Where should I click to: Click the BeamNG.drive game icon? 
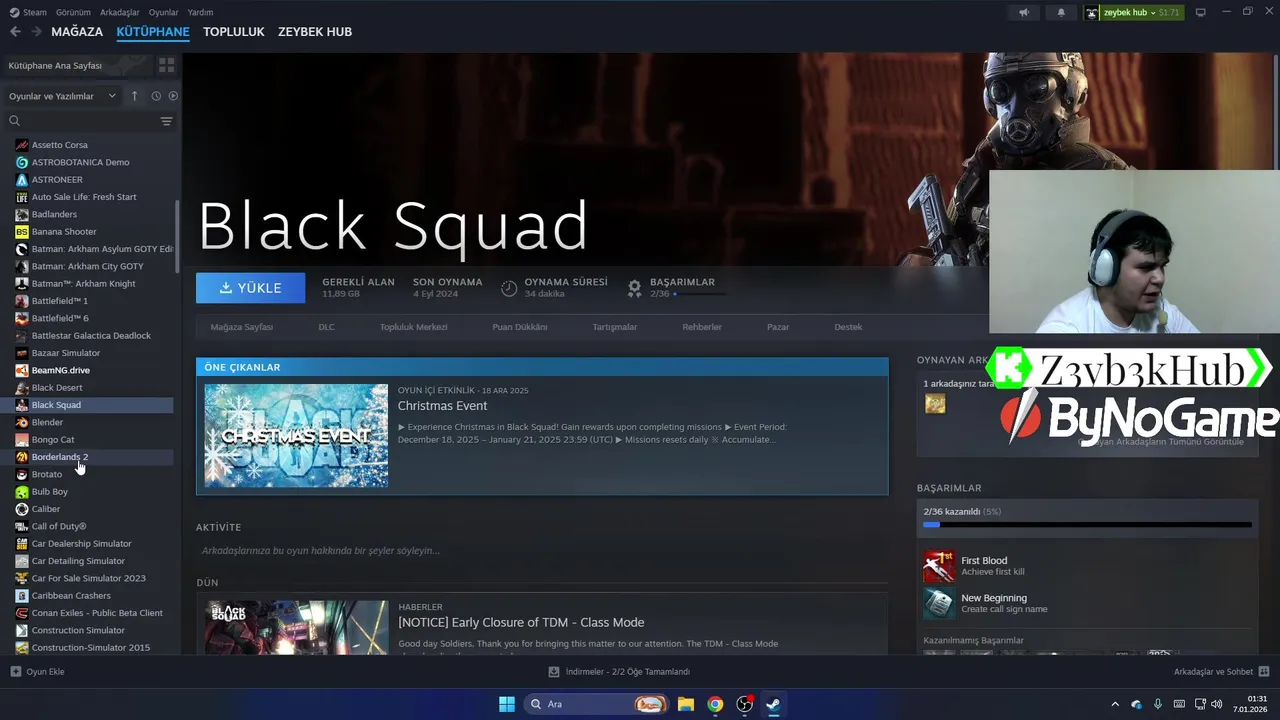(x=22, y=370)
